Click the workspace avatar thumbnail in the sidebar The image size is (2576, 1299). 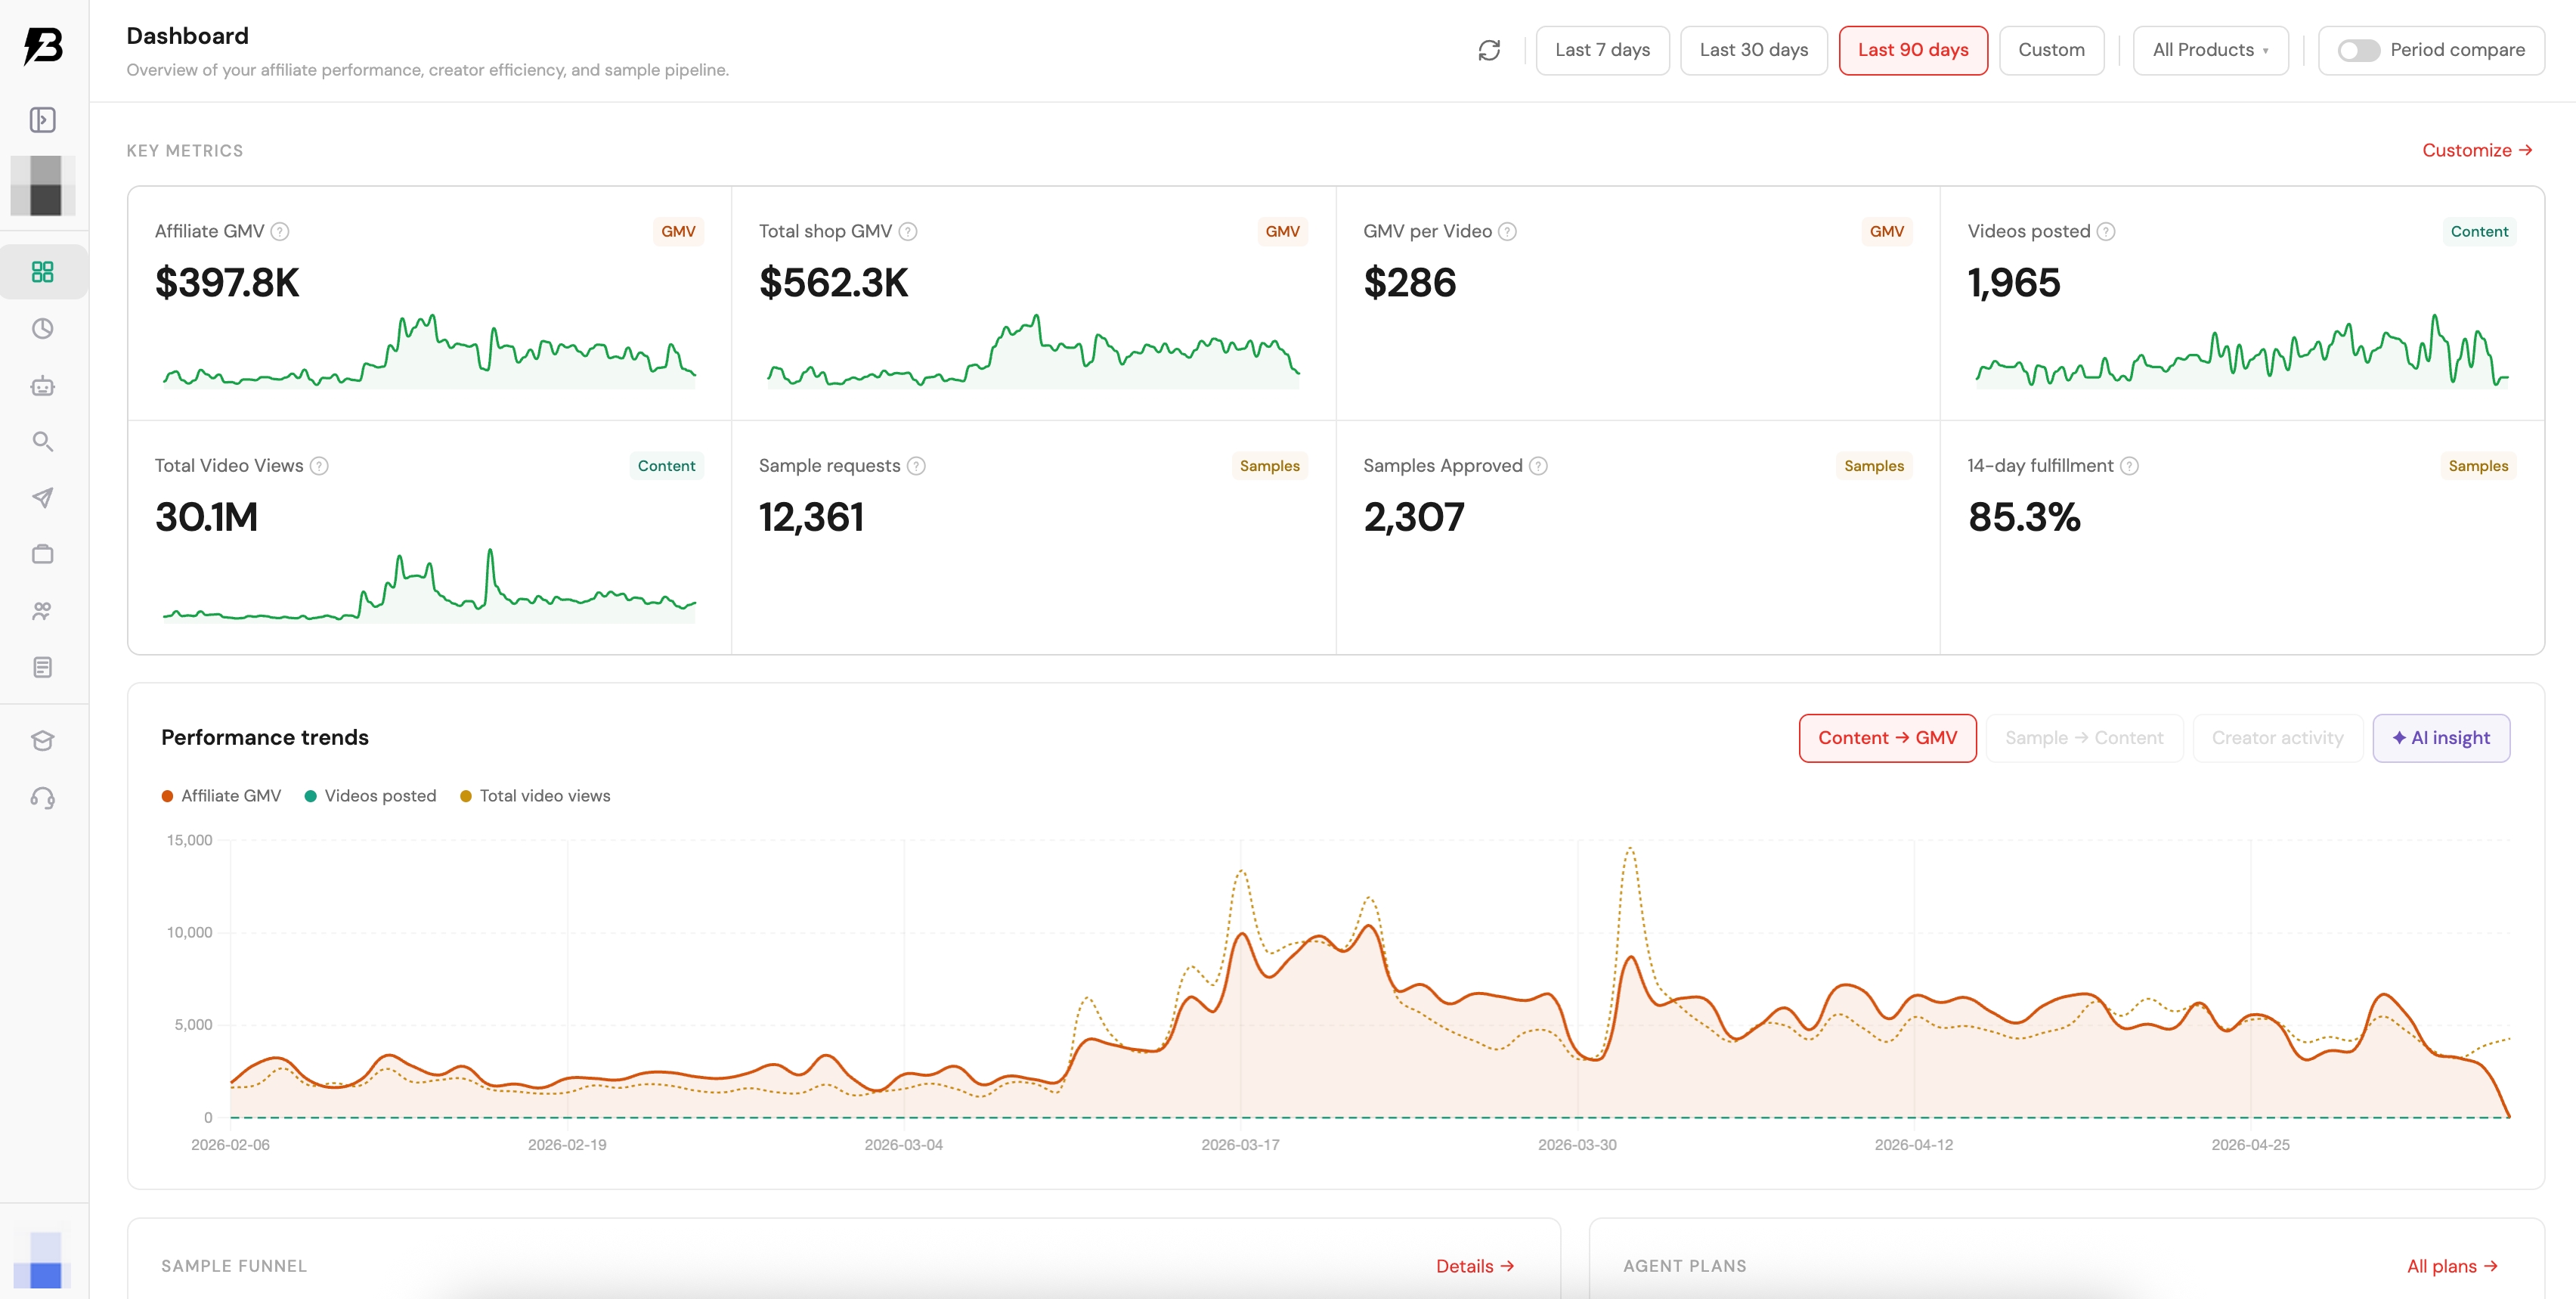[43, 186]
